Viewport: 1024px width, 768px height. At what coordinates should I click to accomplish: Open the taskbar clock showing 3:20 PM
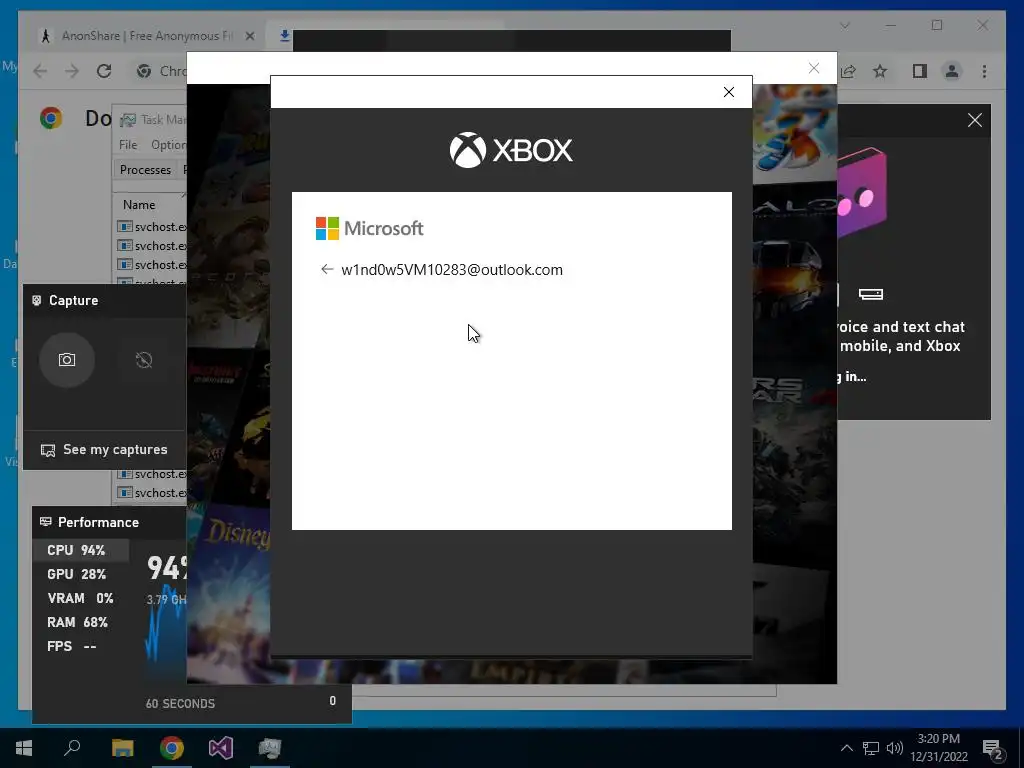coord(938,748)
